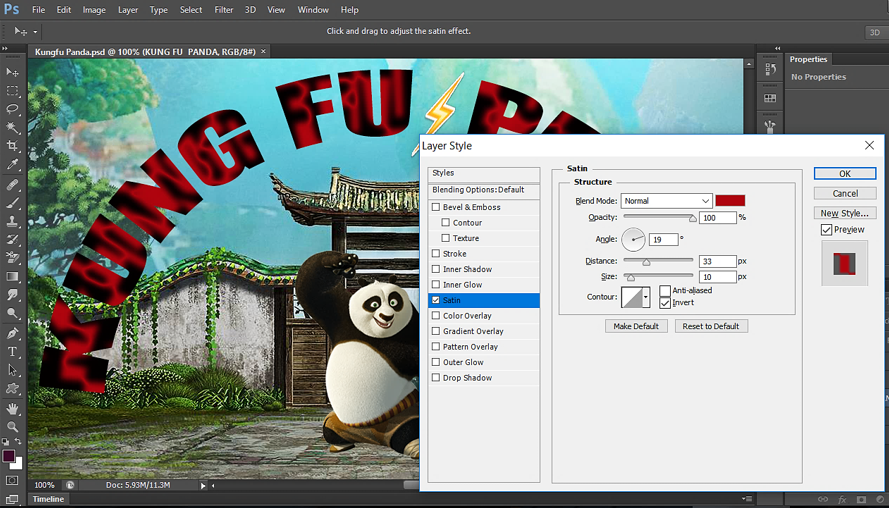Select the Brush tool
The height and width of the screenshot is (510, 890).
12,203
